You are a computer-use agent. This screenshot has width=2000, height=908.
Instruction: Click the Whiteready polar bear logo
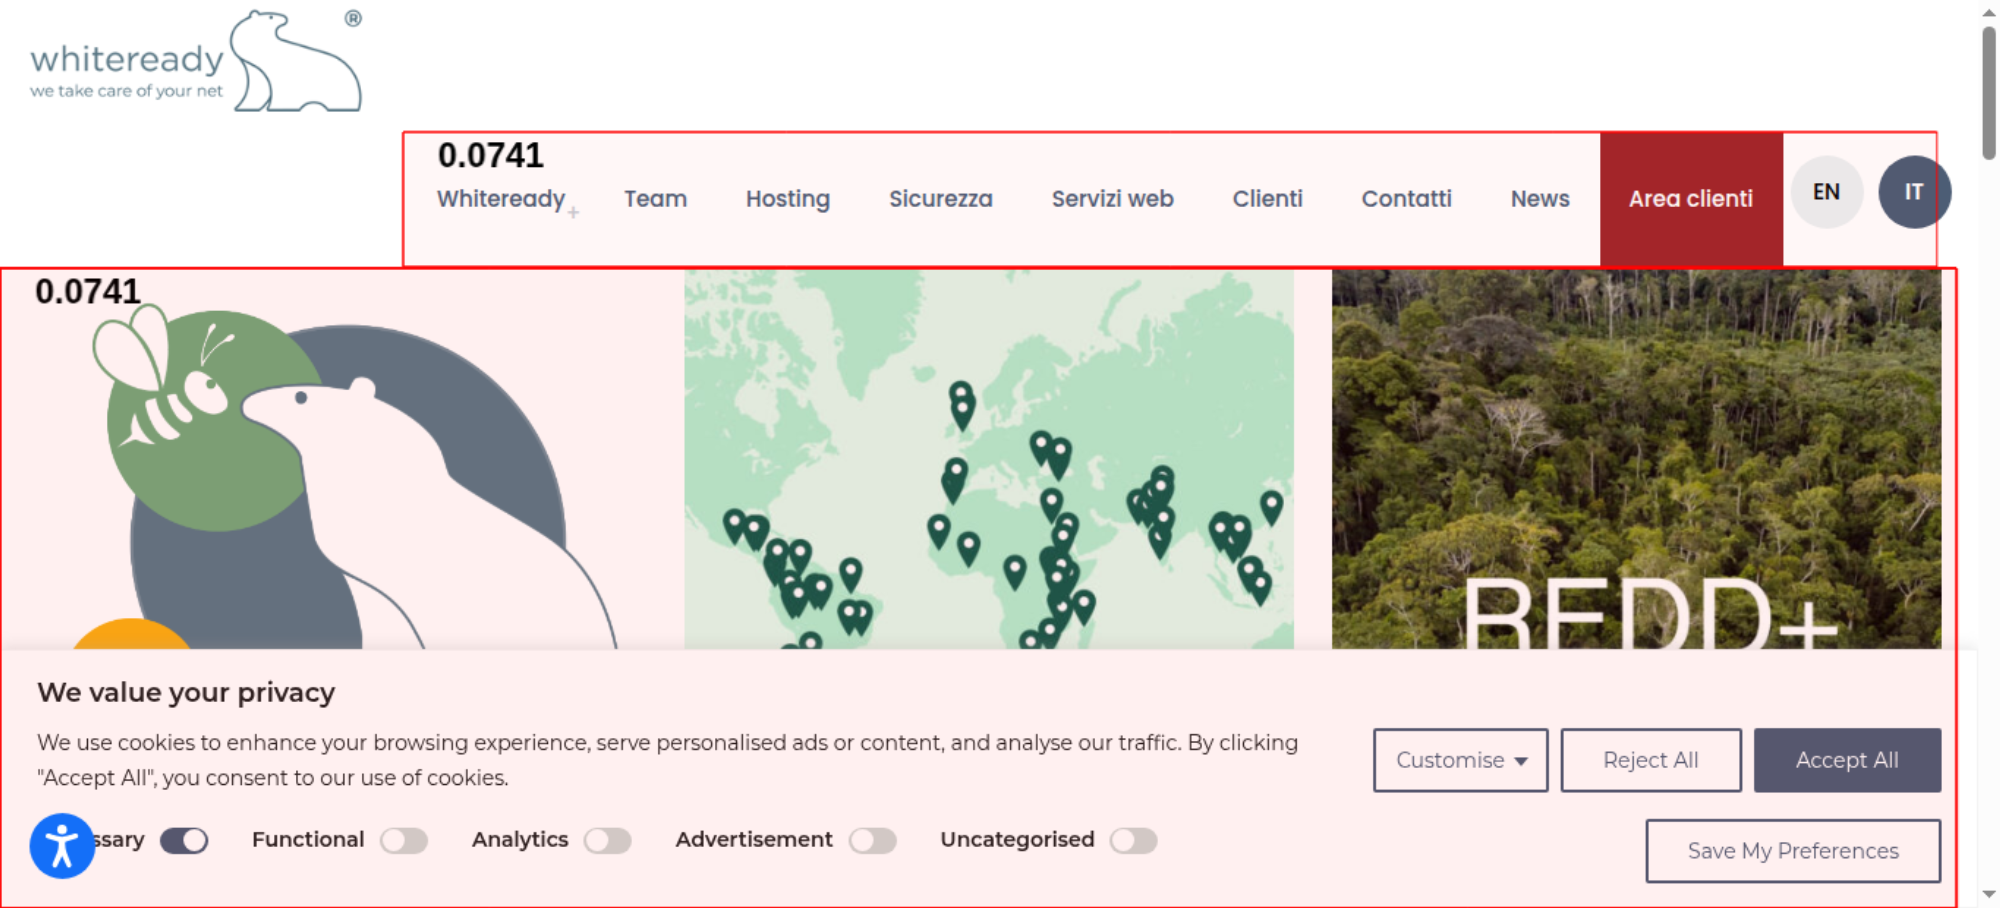[x=196, y=61]
